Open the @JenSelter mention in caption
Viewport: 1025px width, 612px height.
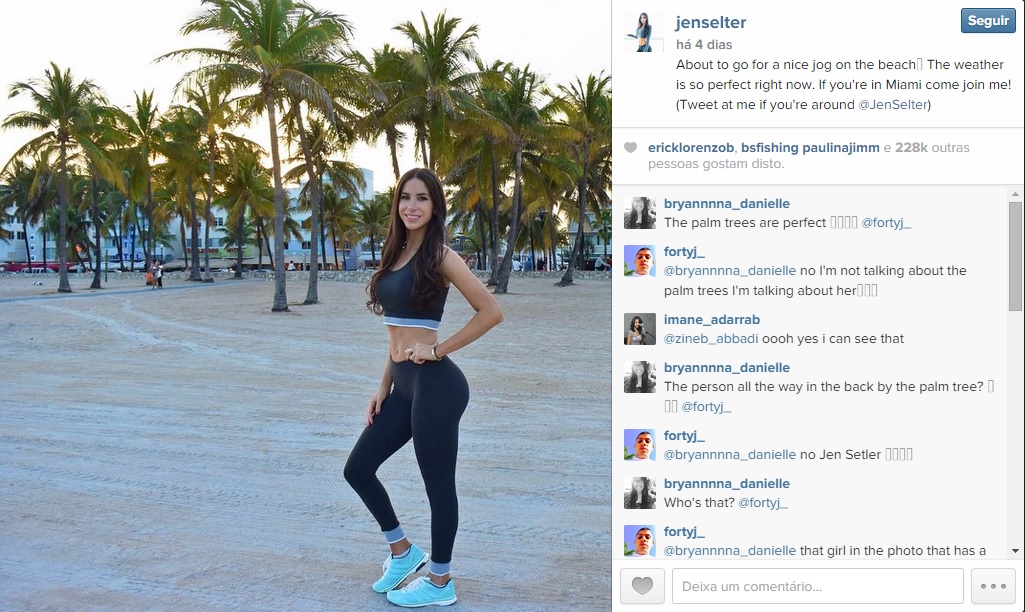tap(892, 105)
